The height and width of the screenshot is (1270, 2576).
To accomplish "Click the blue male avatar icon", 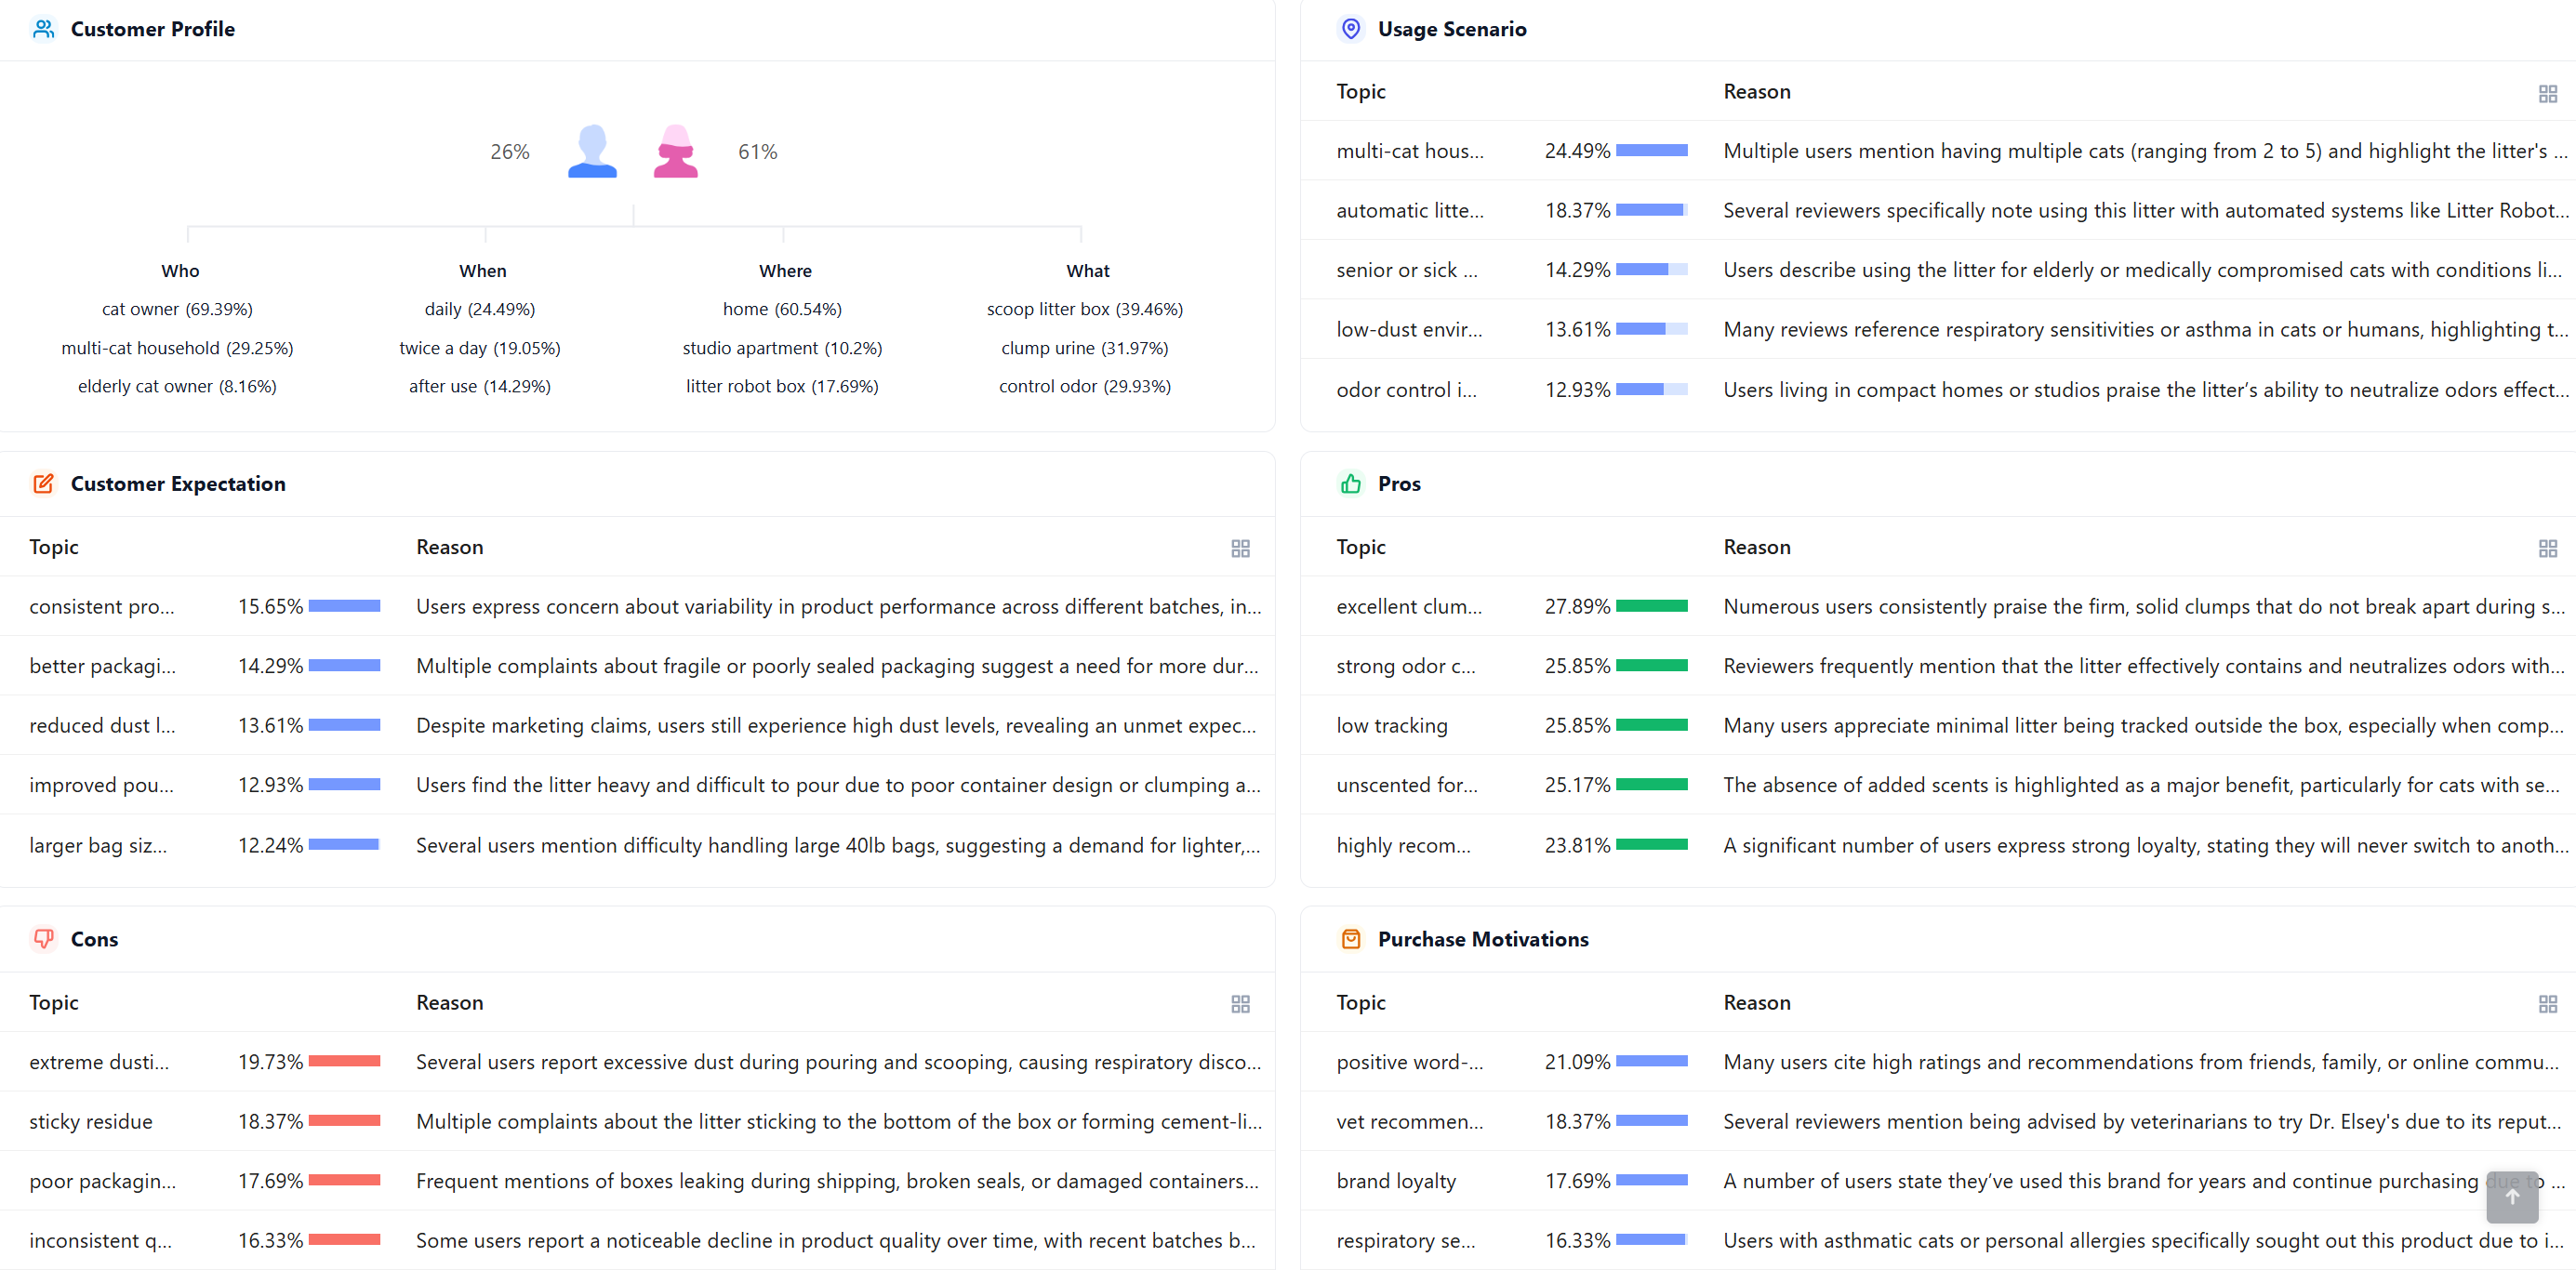I will click(592, 151).
